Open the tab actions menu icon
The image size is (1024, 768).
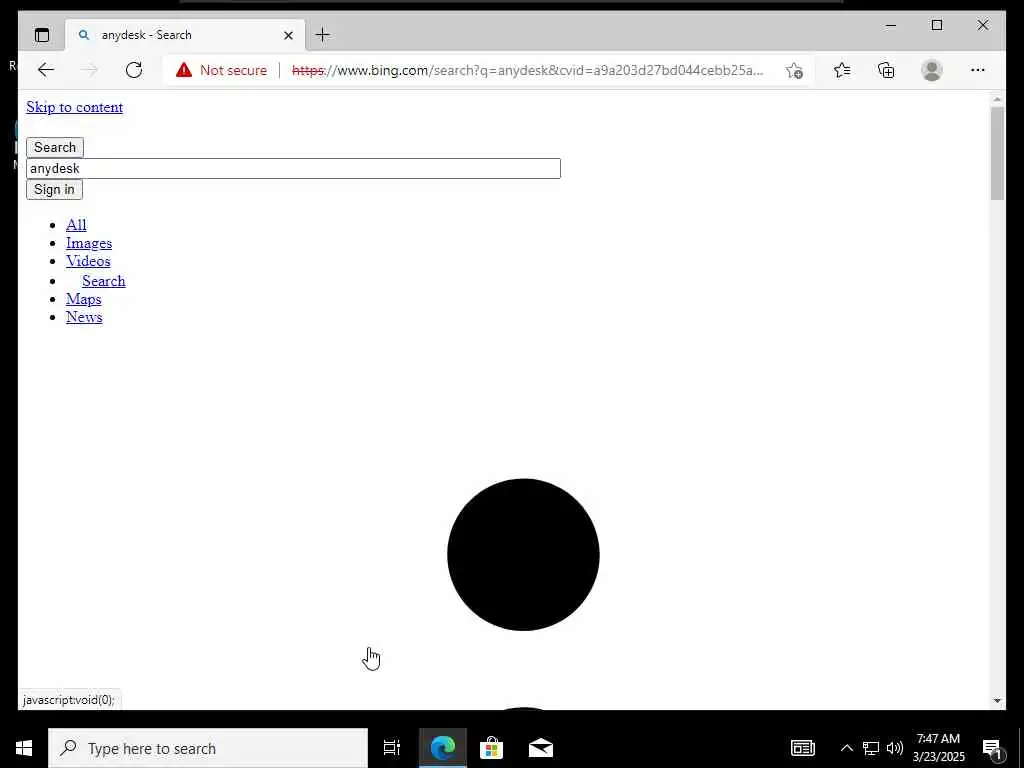42,35
